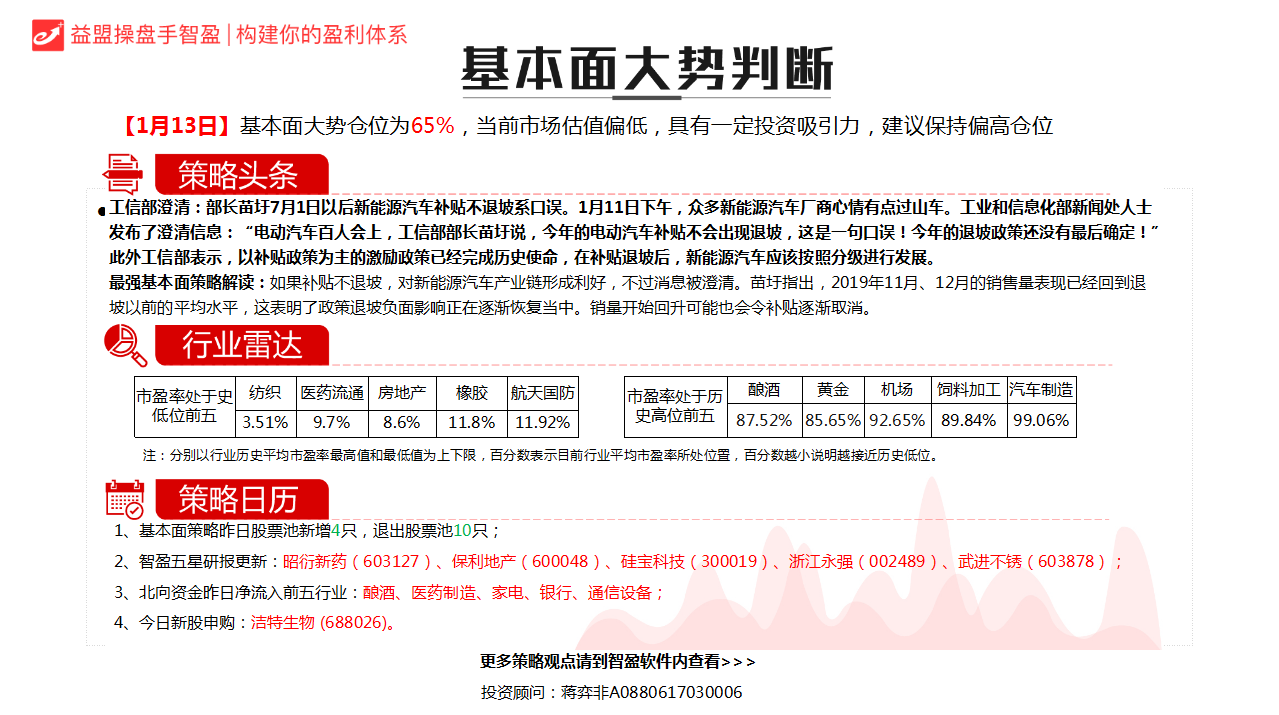Click the 【1月13日】 date label
Screen dimensions: 1279x715
pos(176,126)
